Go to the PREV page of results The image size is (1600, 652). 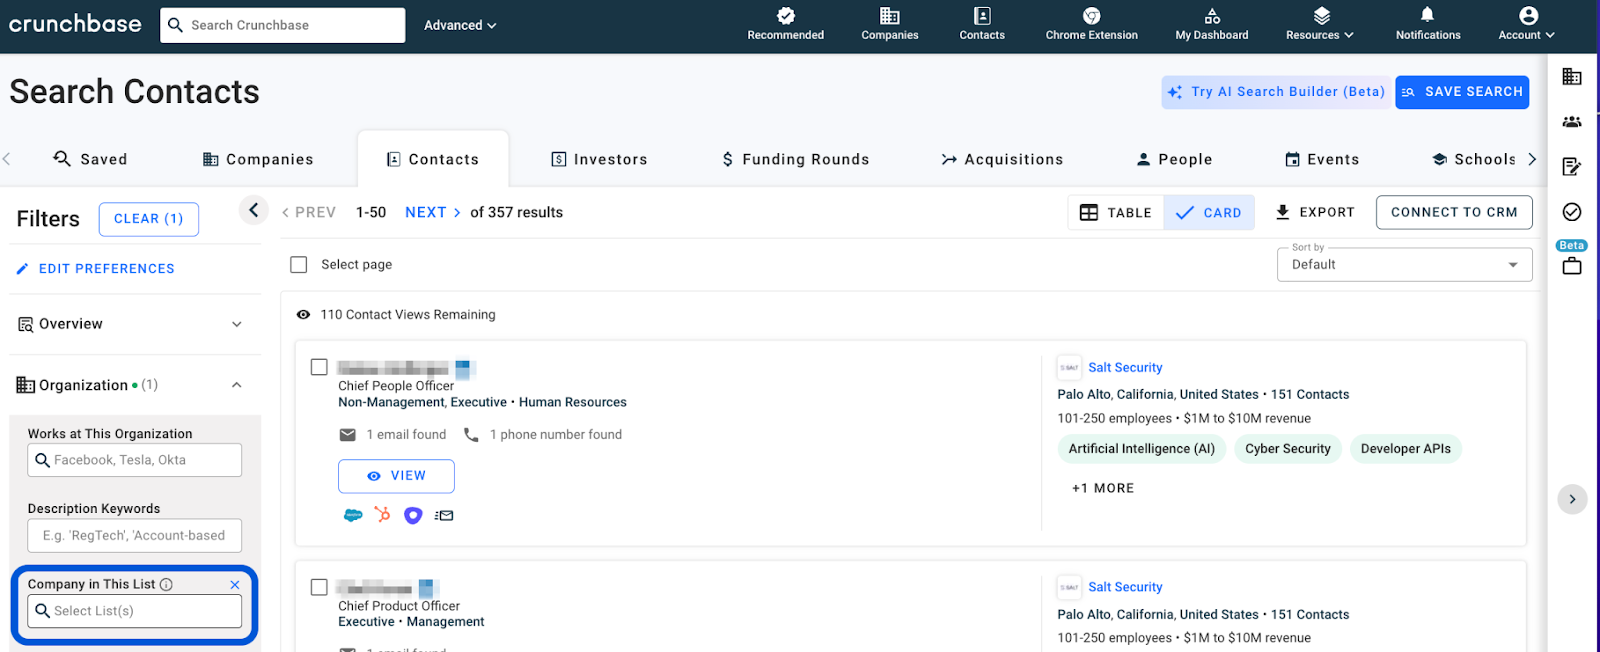pos(309,213)
